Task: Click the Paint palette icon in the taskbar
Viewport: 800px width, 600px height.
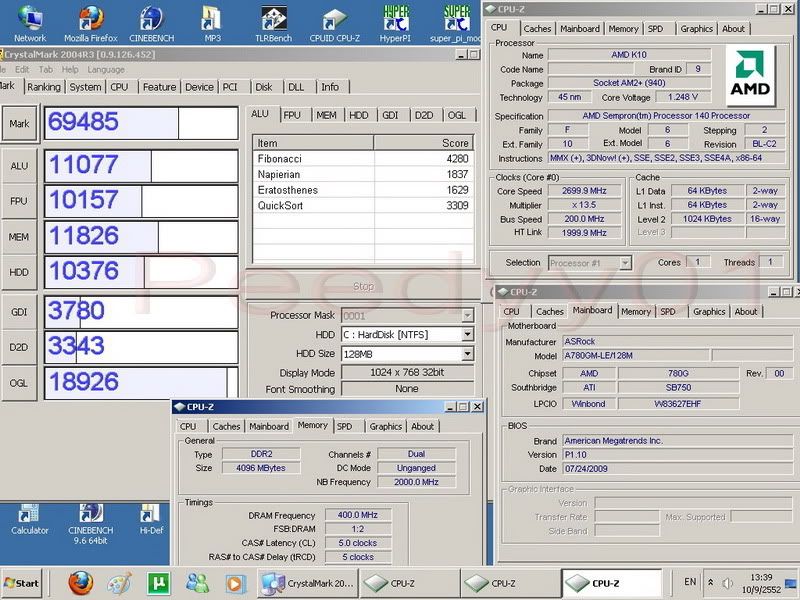Action: [119, 583]
